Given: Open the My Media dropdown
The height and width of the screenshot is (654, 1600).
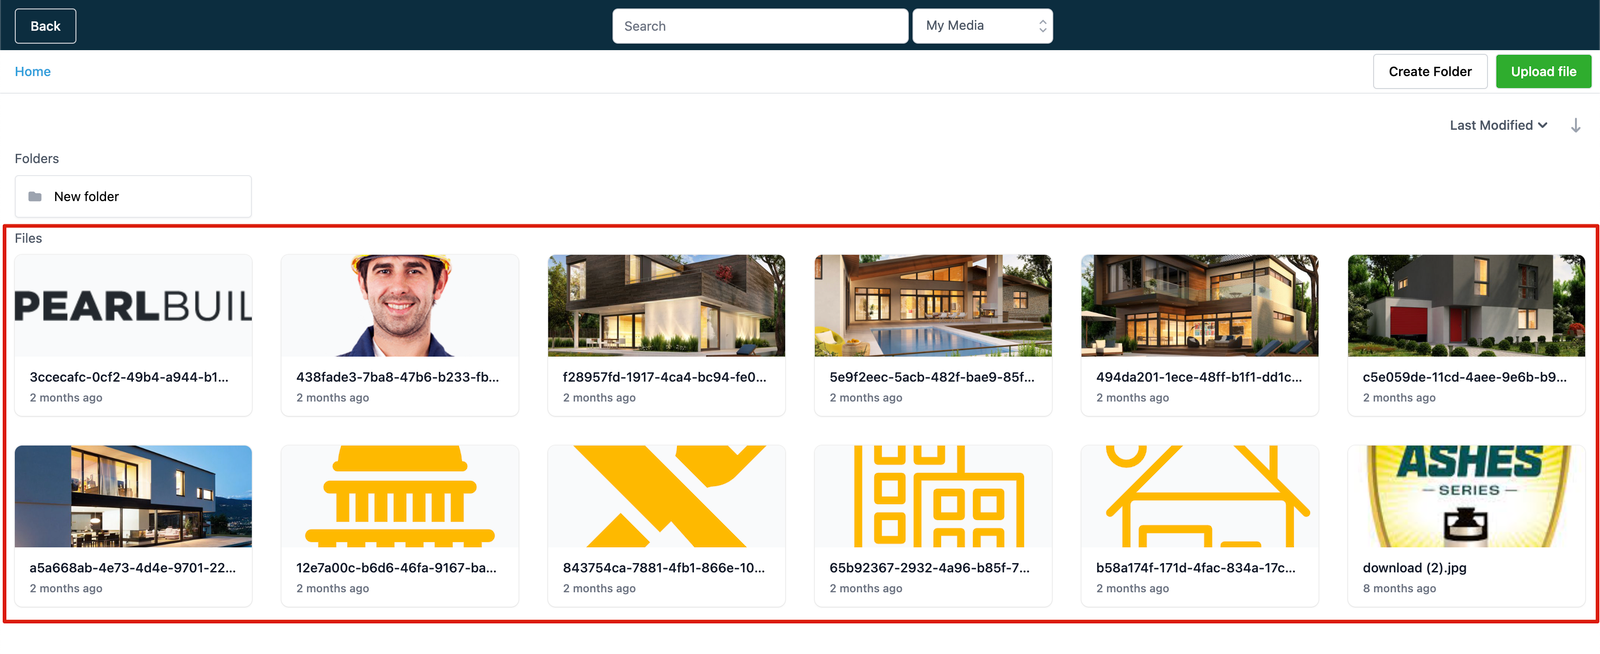Looking at the screenshot, I should [x=982, y=26].
